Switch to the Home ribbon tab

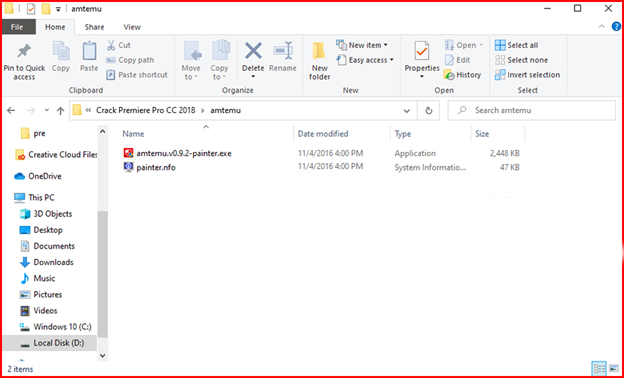pos(55,27)
